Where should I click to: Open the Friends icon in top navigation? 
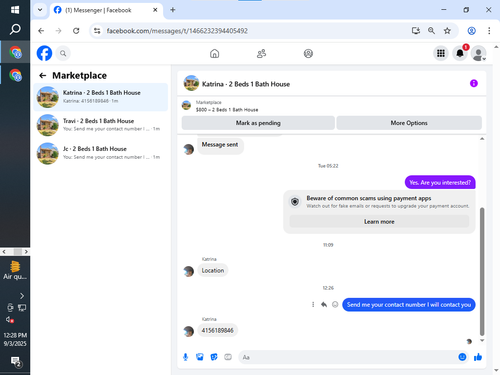coord(261,53)
